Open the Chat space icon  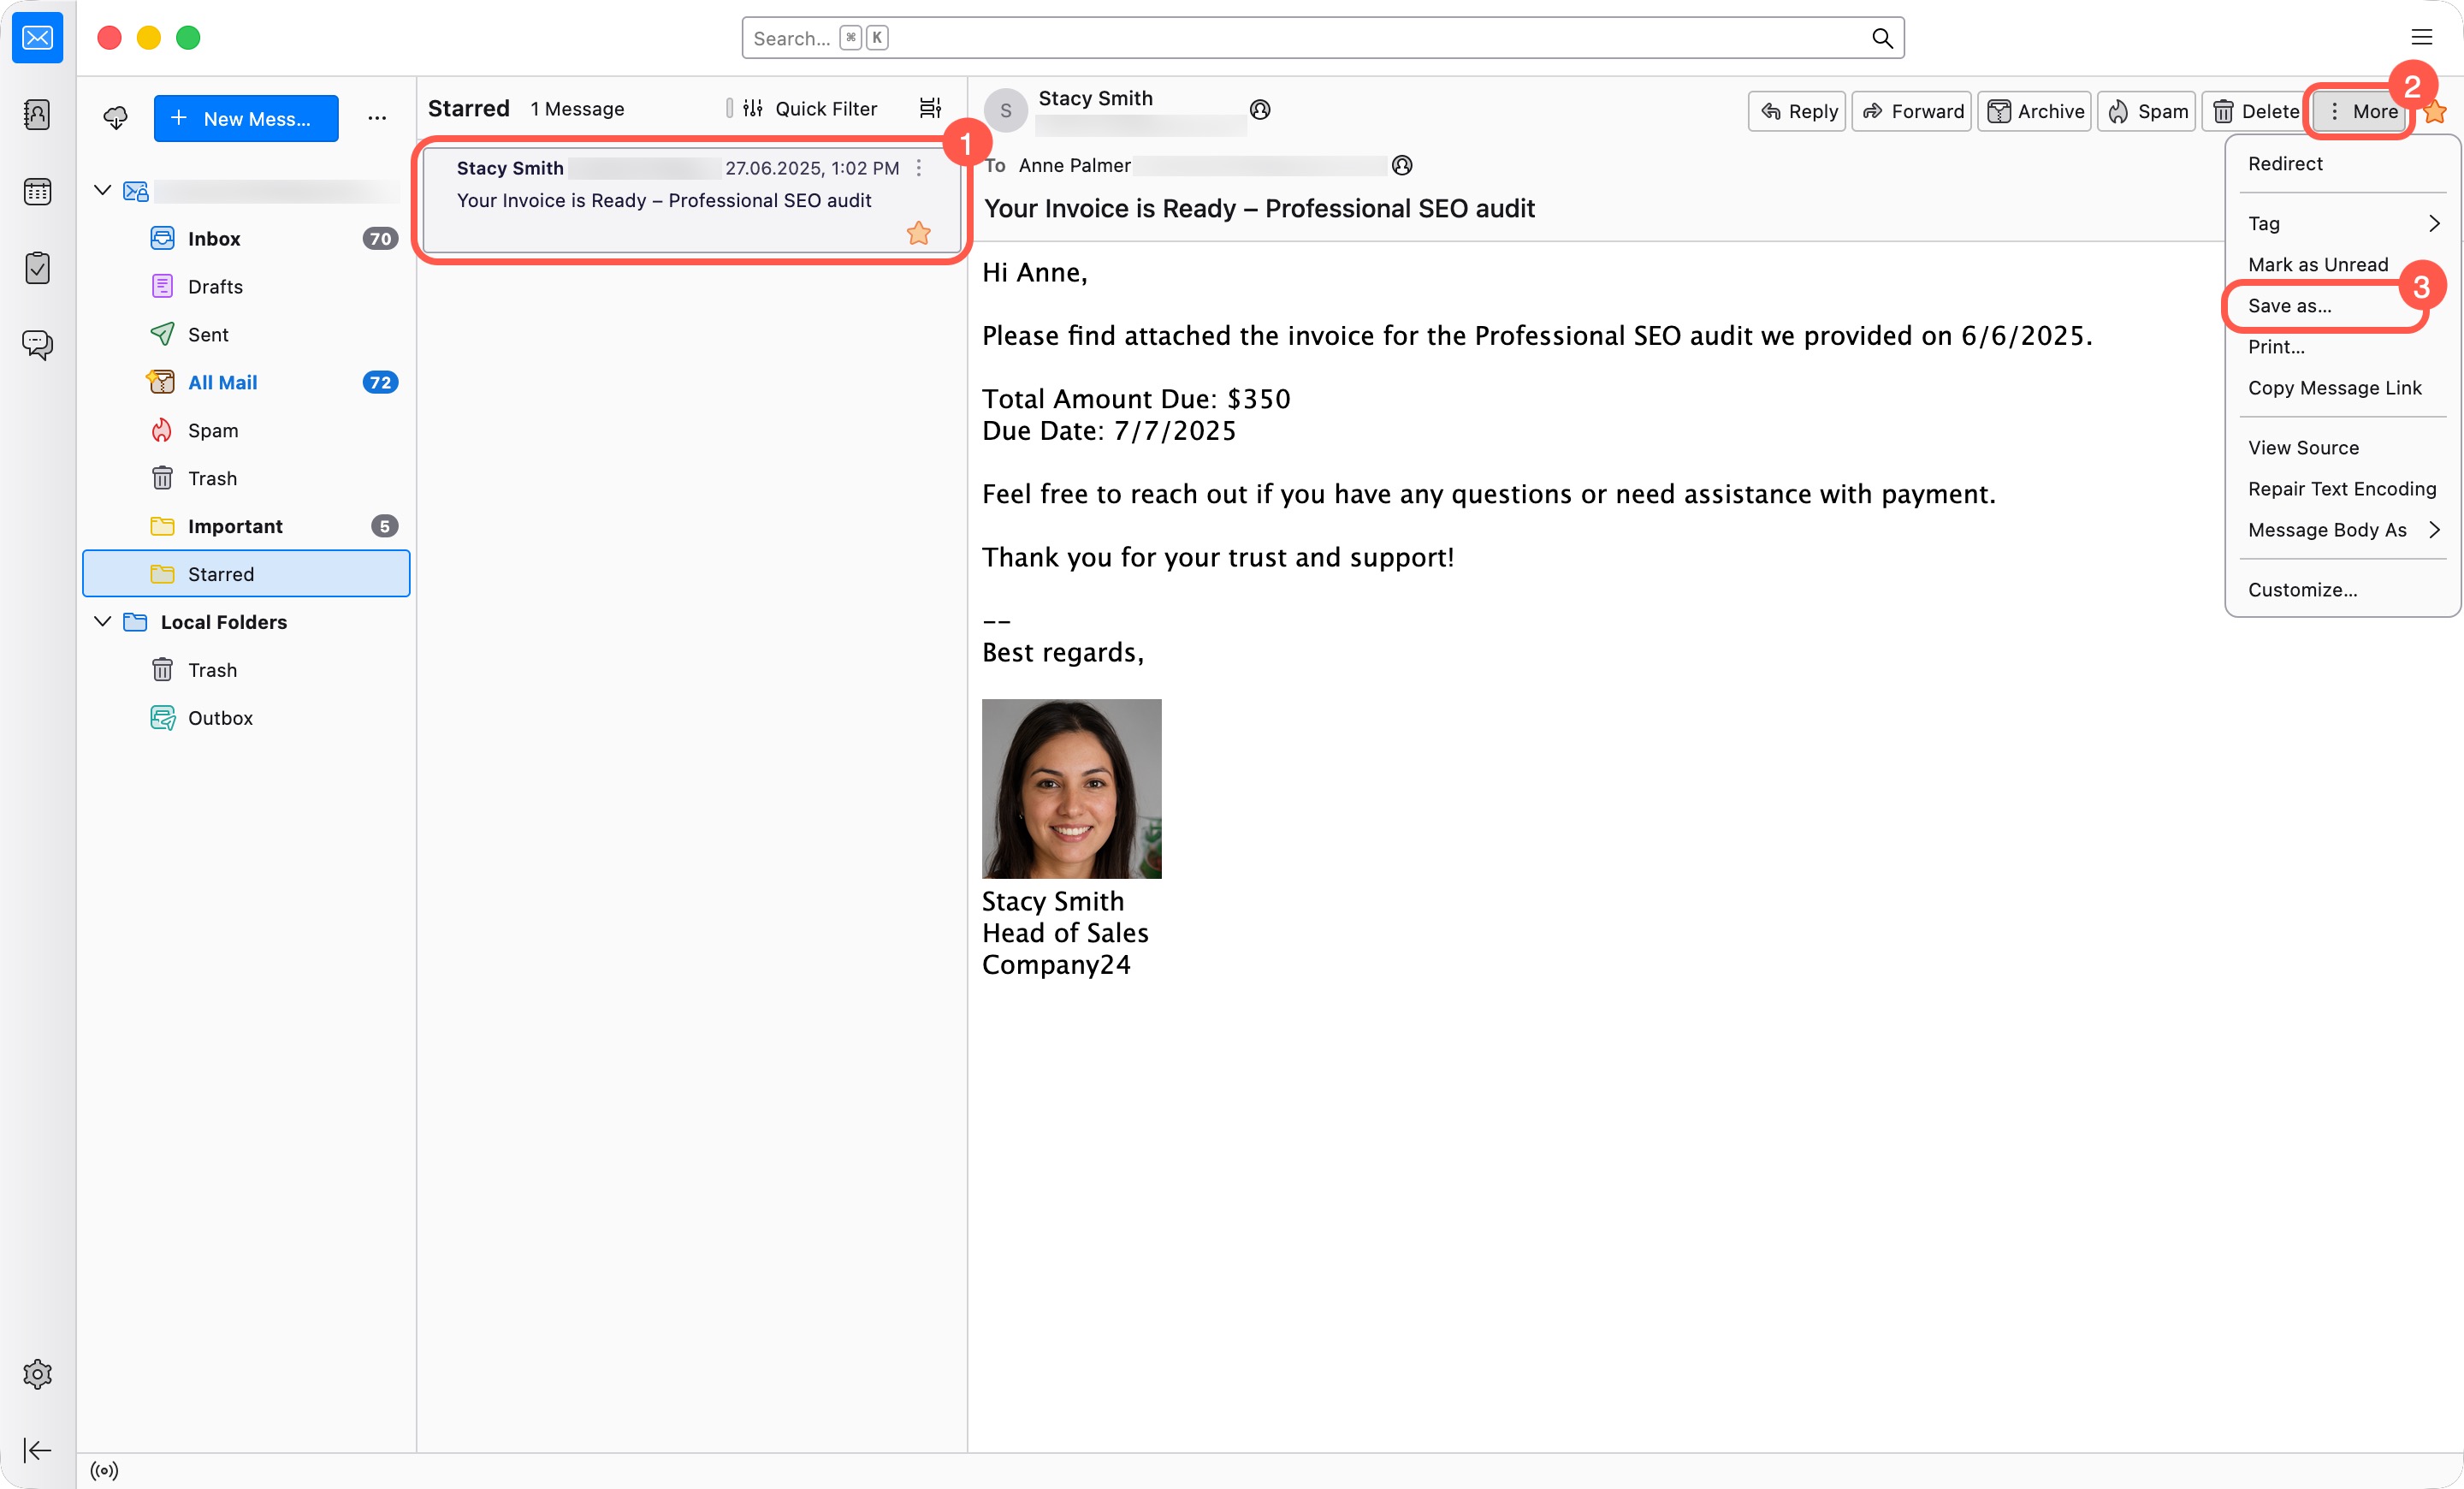point(37,345)
